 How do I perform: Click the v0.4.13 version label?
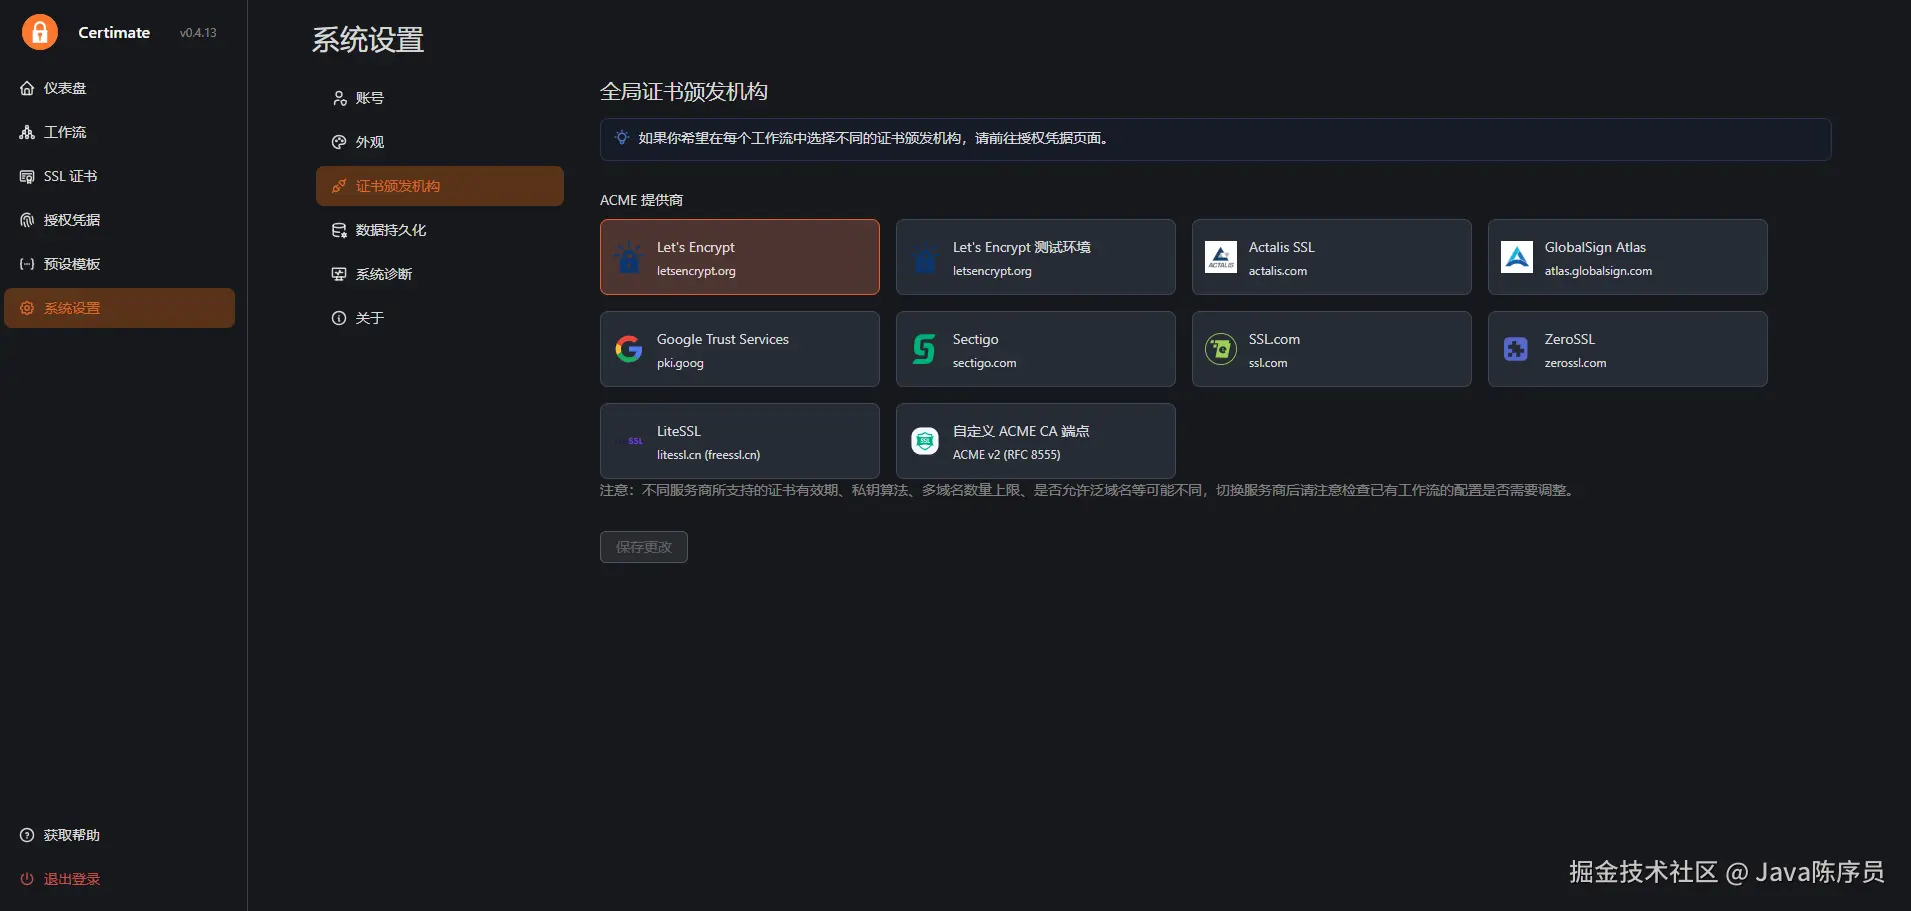[x=198, y=33]
